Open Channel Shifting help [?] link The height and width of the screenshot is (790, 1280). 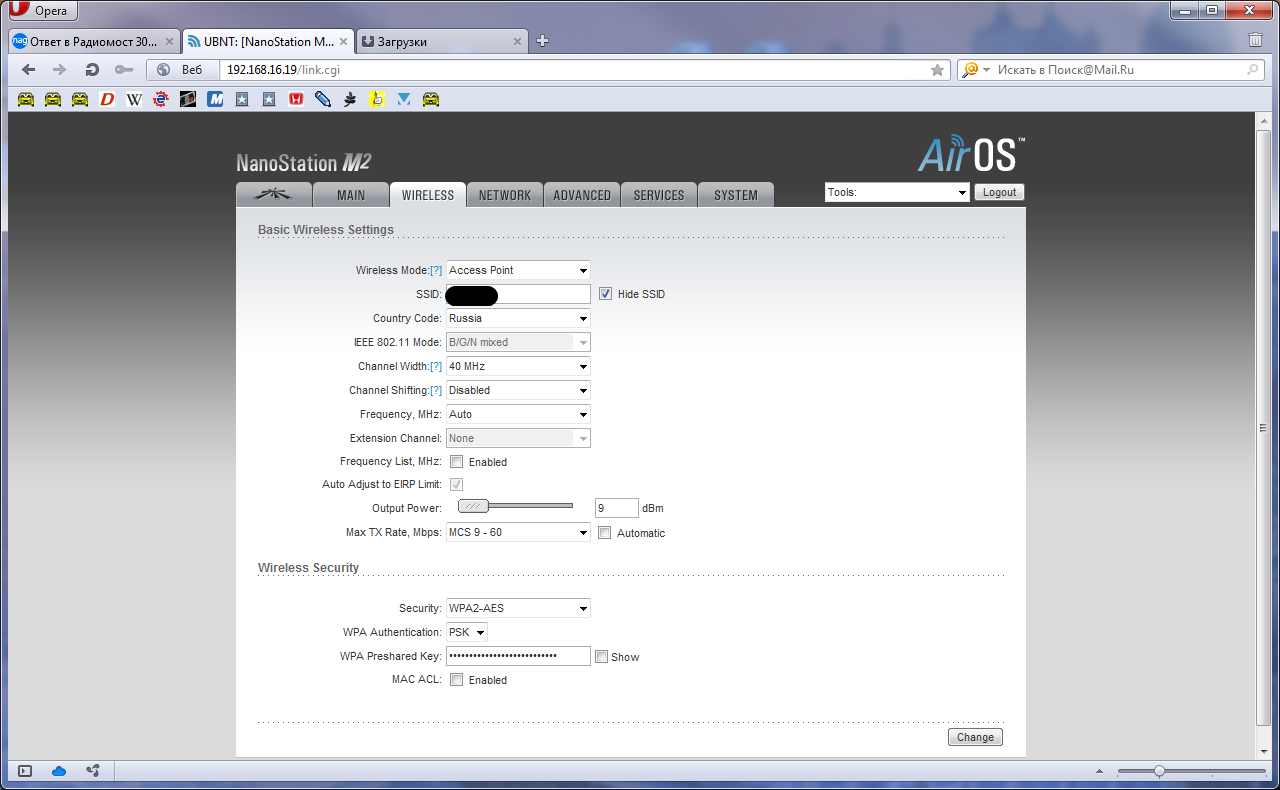pyautogui.click(x=436, y=390)
